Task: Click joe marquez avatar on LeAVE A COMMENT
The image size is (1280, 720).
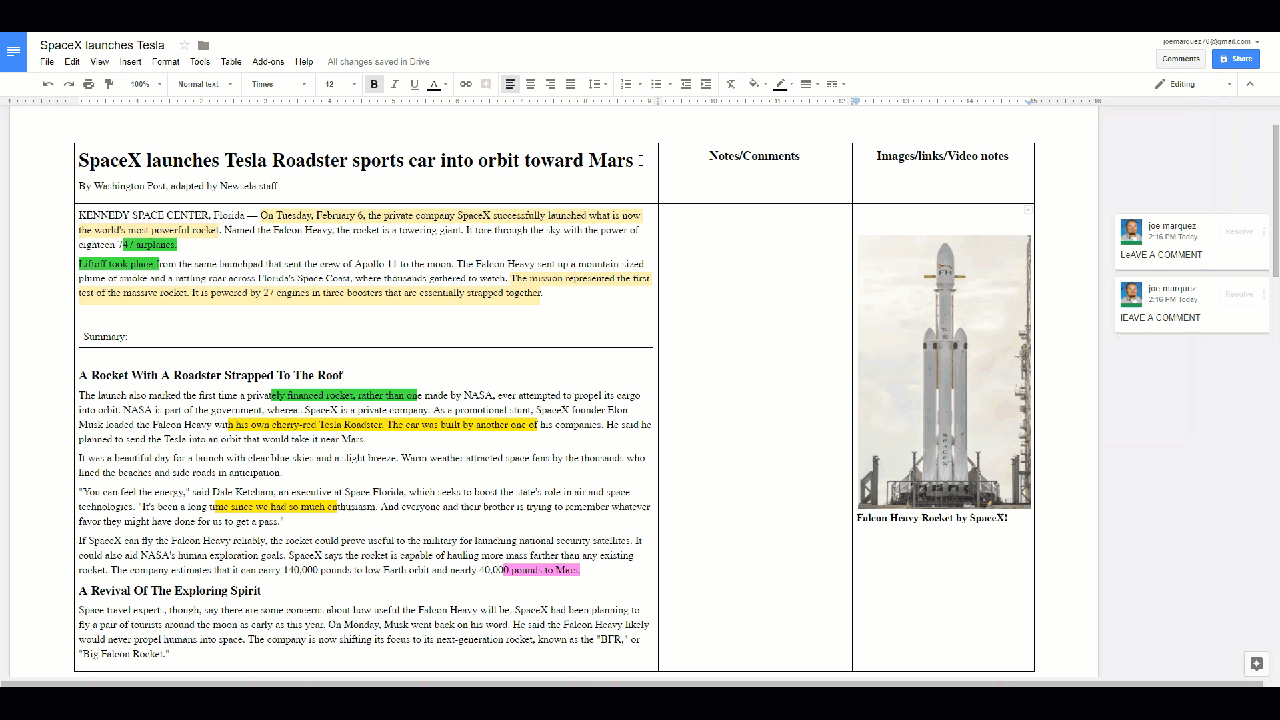Action: point(1131,231)
